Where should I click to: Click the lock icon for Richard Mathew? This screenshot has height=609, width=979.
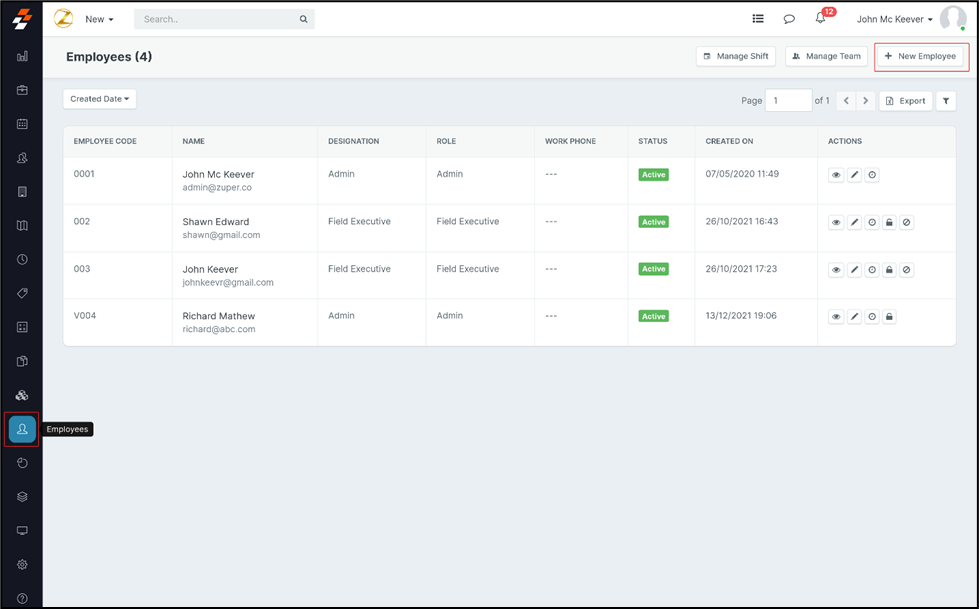coord(889,317)
